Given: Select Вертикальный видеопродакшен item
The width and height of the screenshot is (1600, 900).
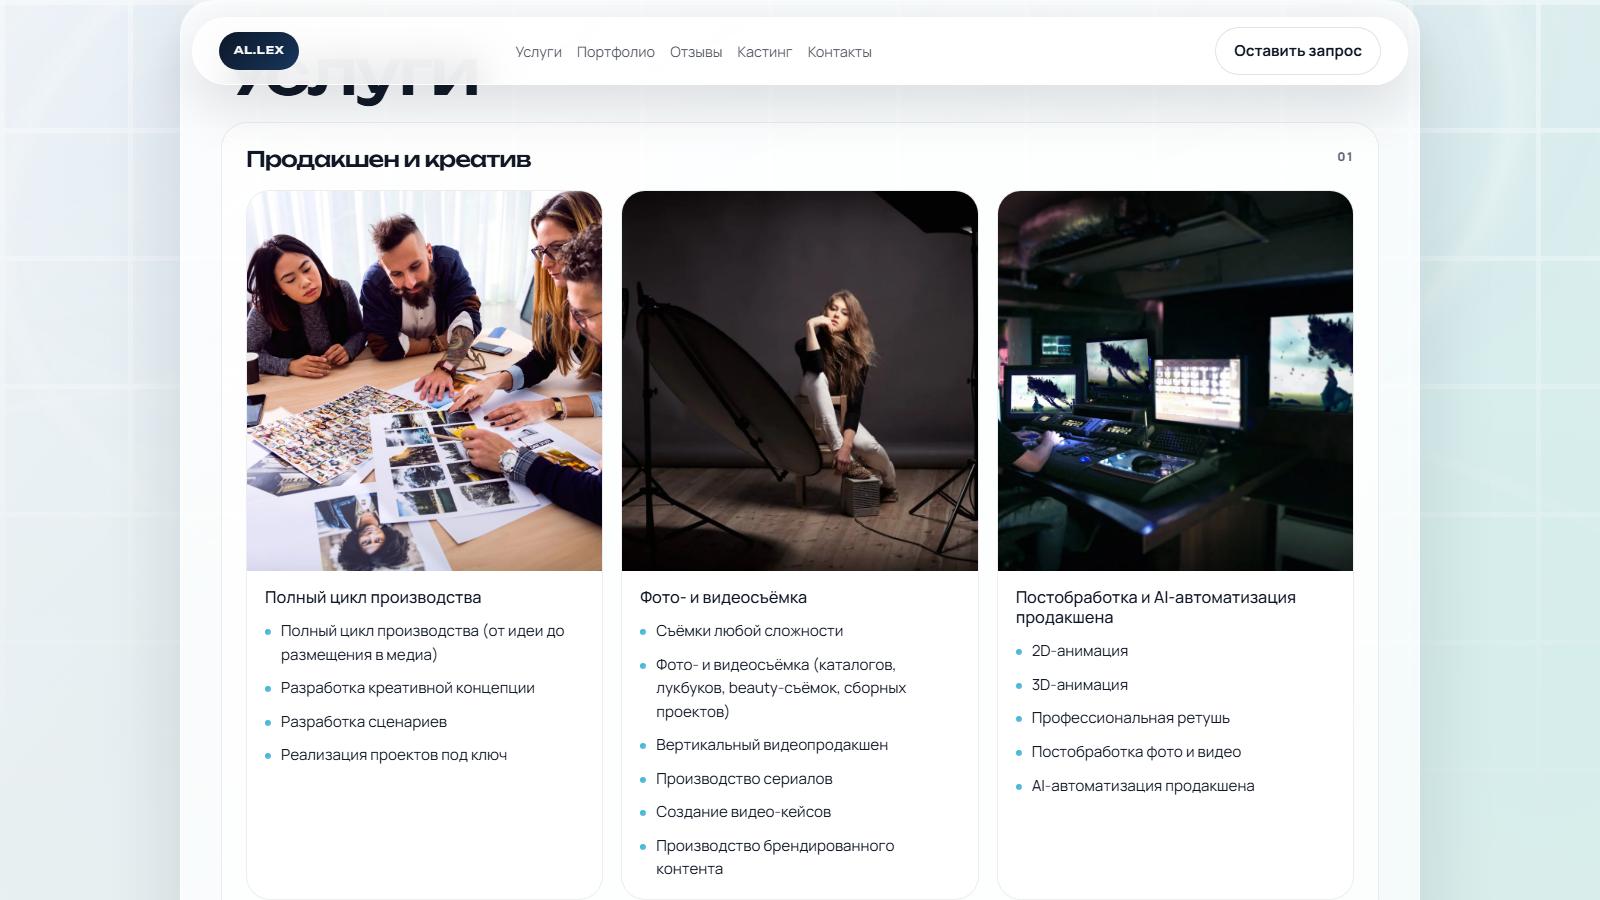Looking at the screenshot, I should (x=772, y=745).
